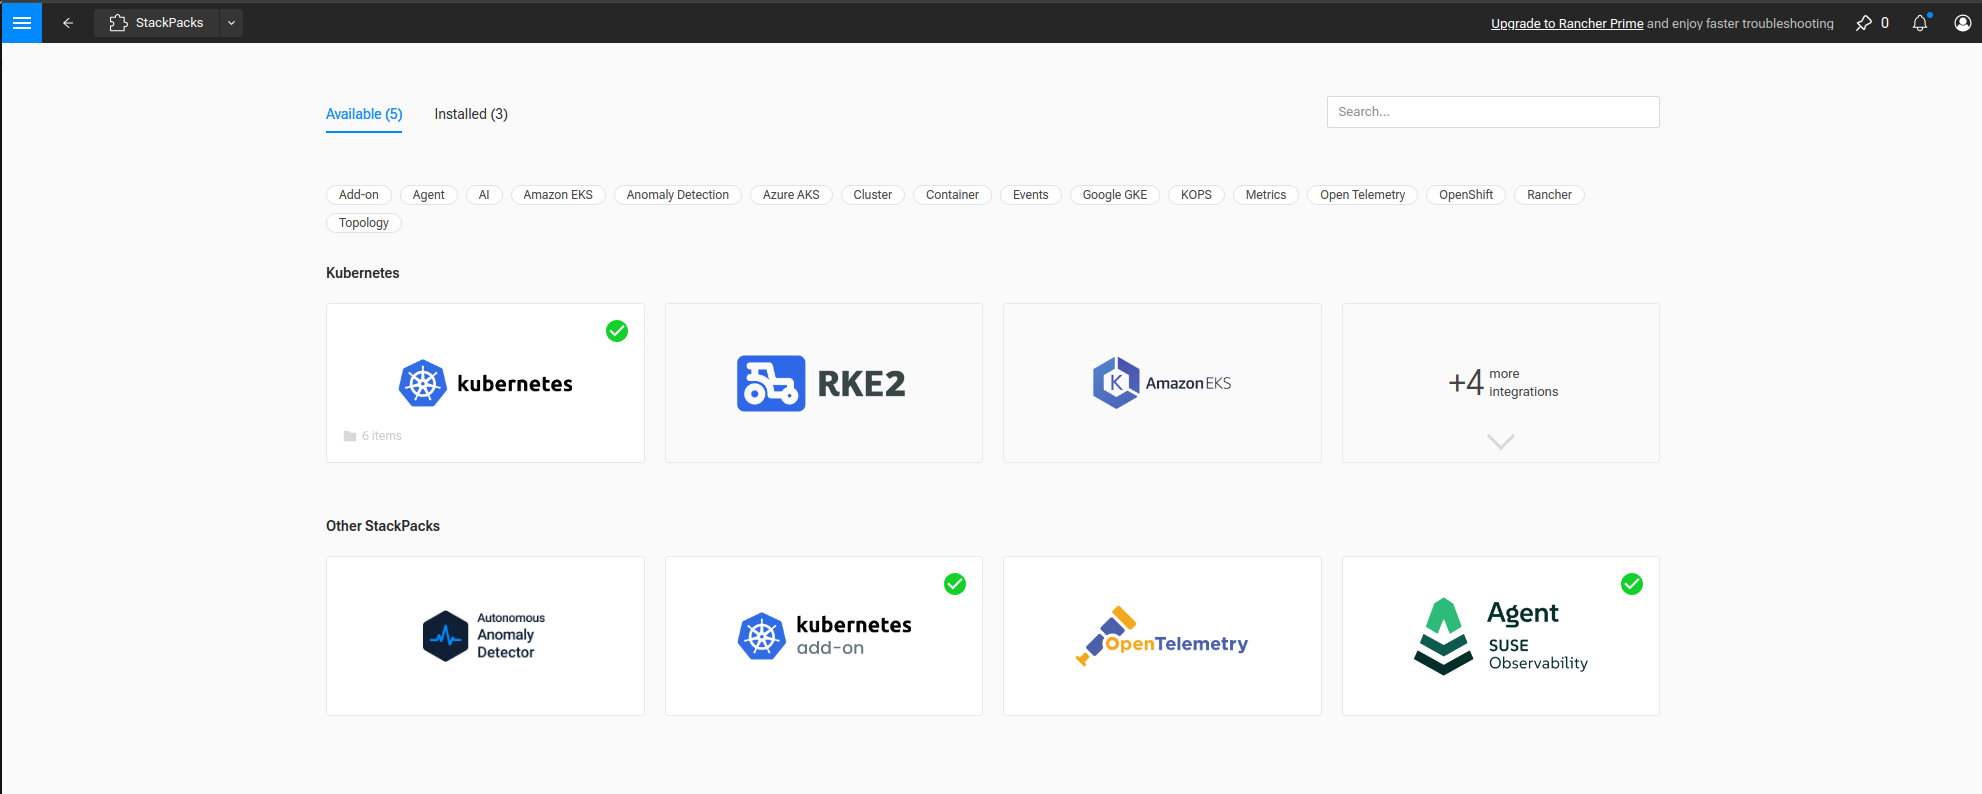Open the notifications bell
Viewport: 1982px width, 794px height.
pyautogui.click(x=1919, y=23)
